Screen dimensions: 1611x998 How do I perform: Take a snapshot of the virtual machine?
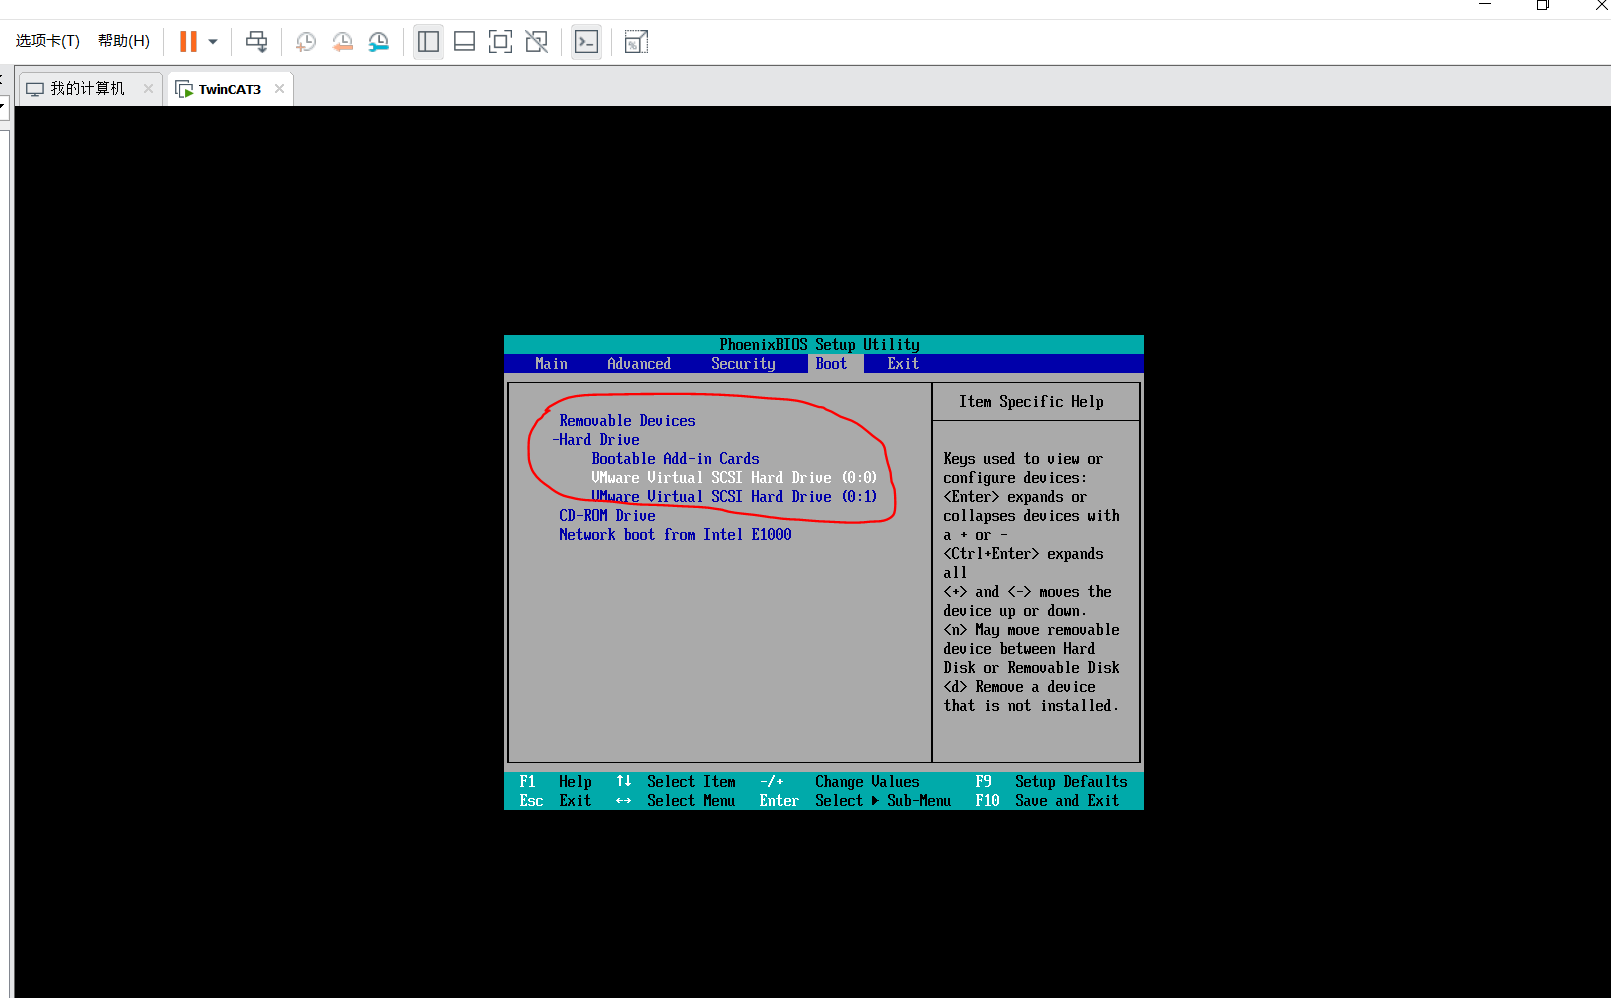[306, 42]
